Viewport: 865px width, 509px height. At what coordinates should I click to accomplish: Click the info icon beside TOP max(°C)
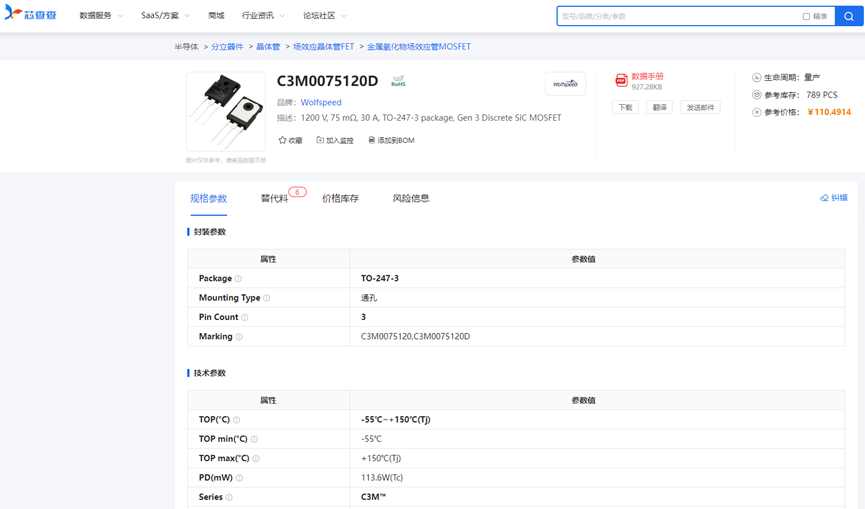256,459
